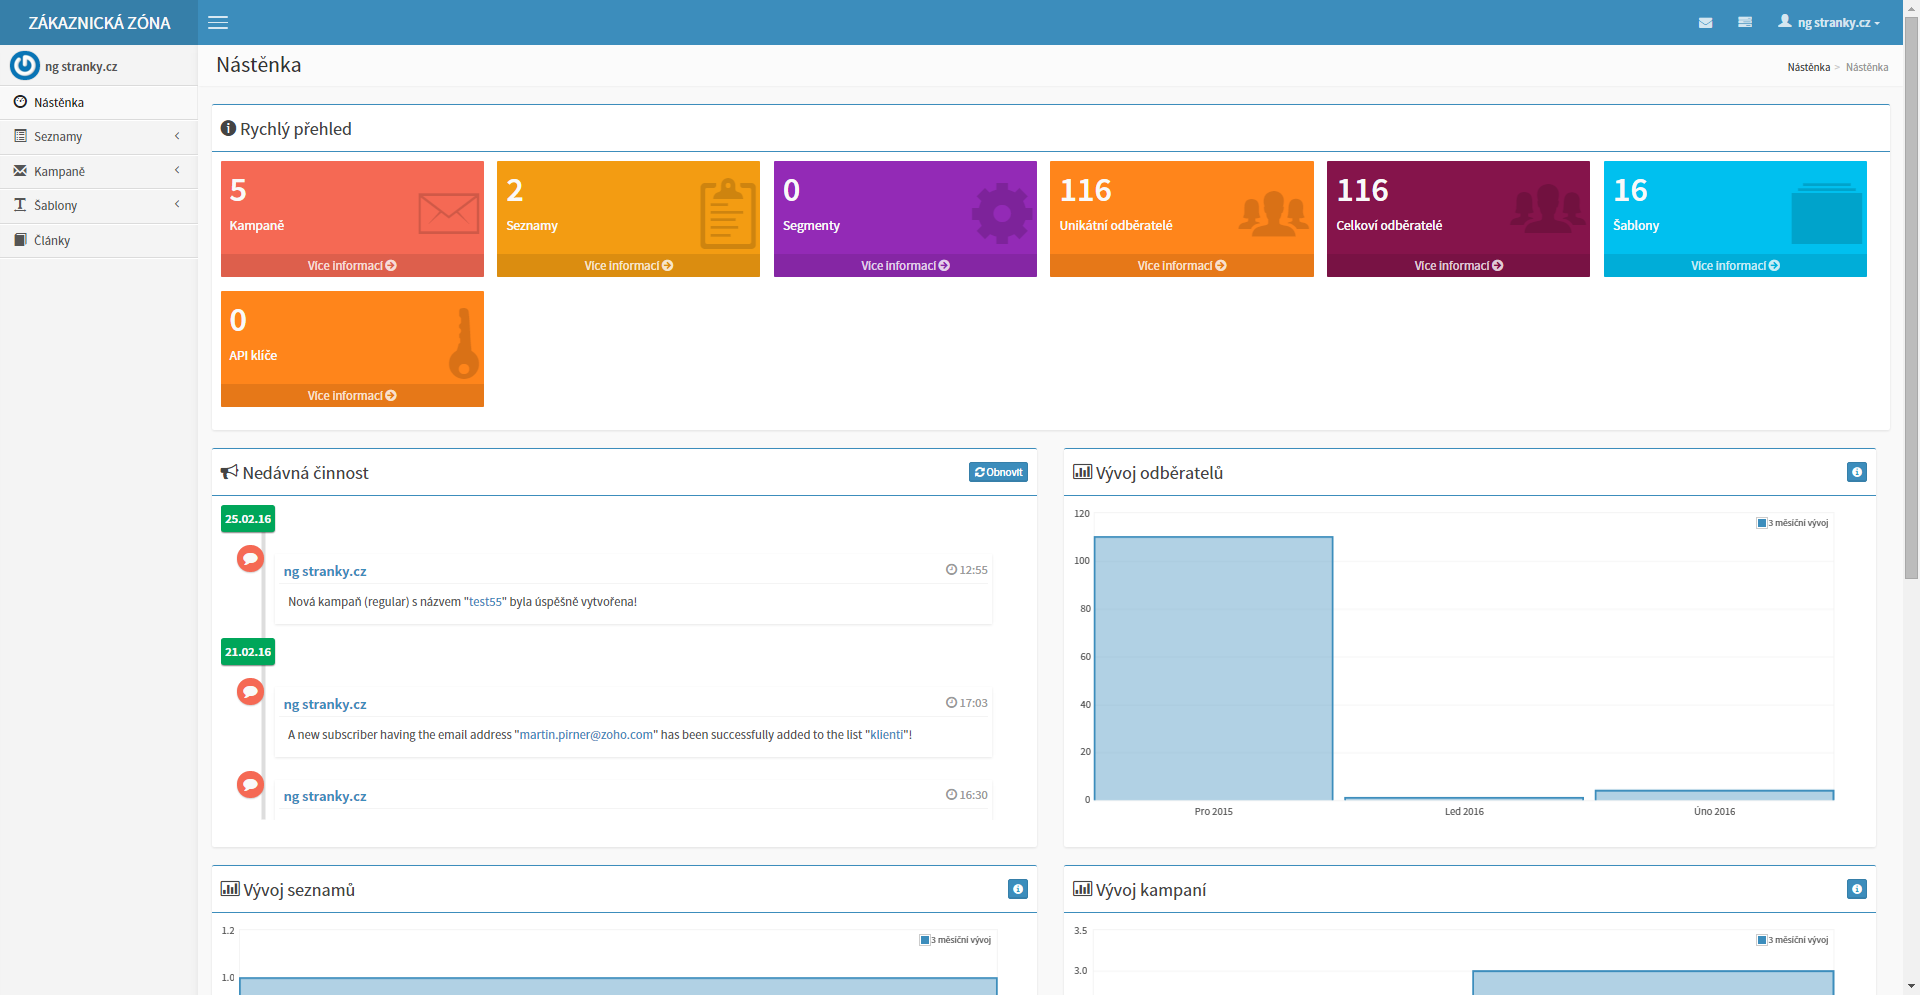Viewport: 1920px width, 995px height.
Task: Open the envelope messages icon in header
Action: click(x=1706, y=23)
